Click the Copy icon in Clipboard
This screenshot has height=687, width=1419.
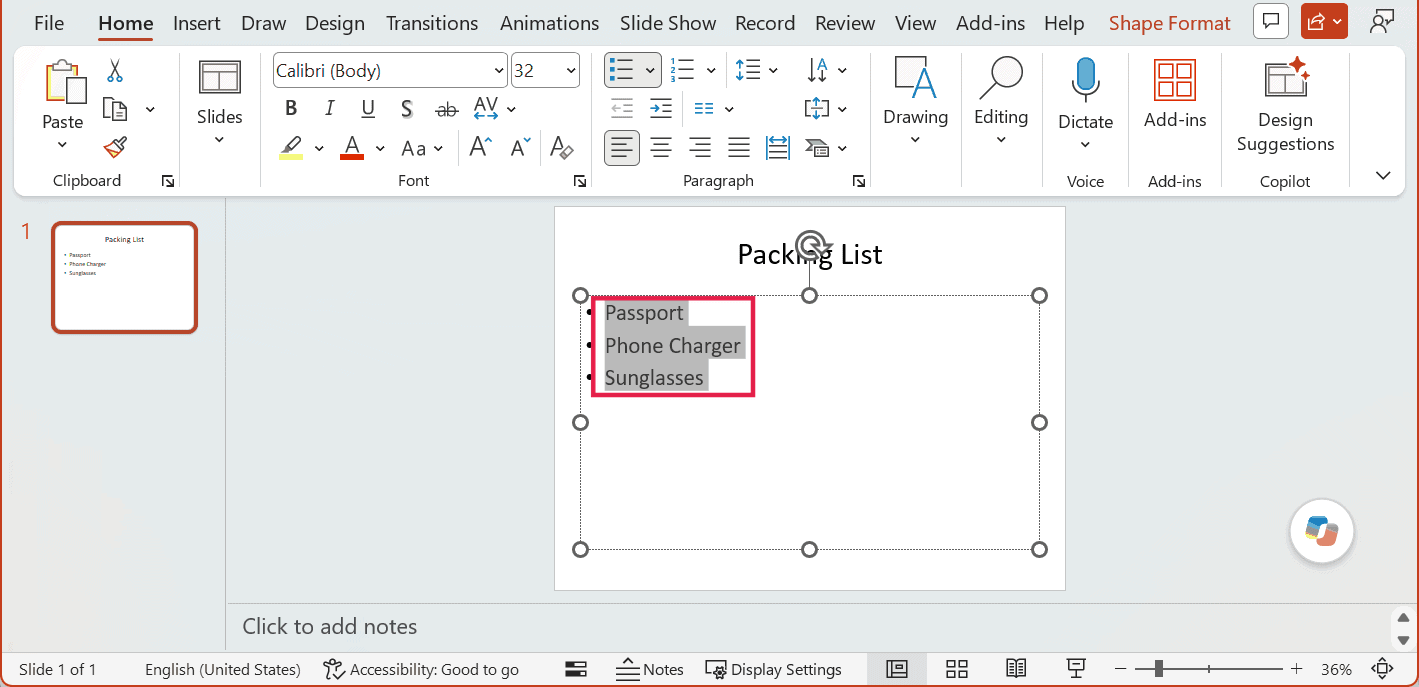pos(116,109)
